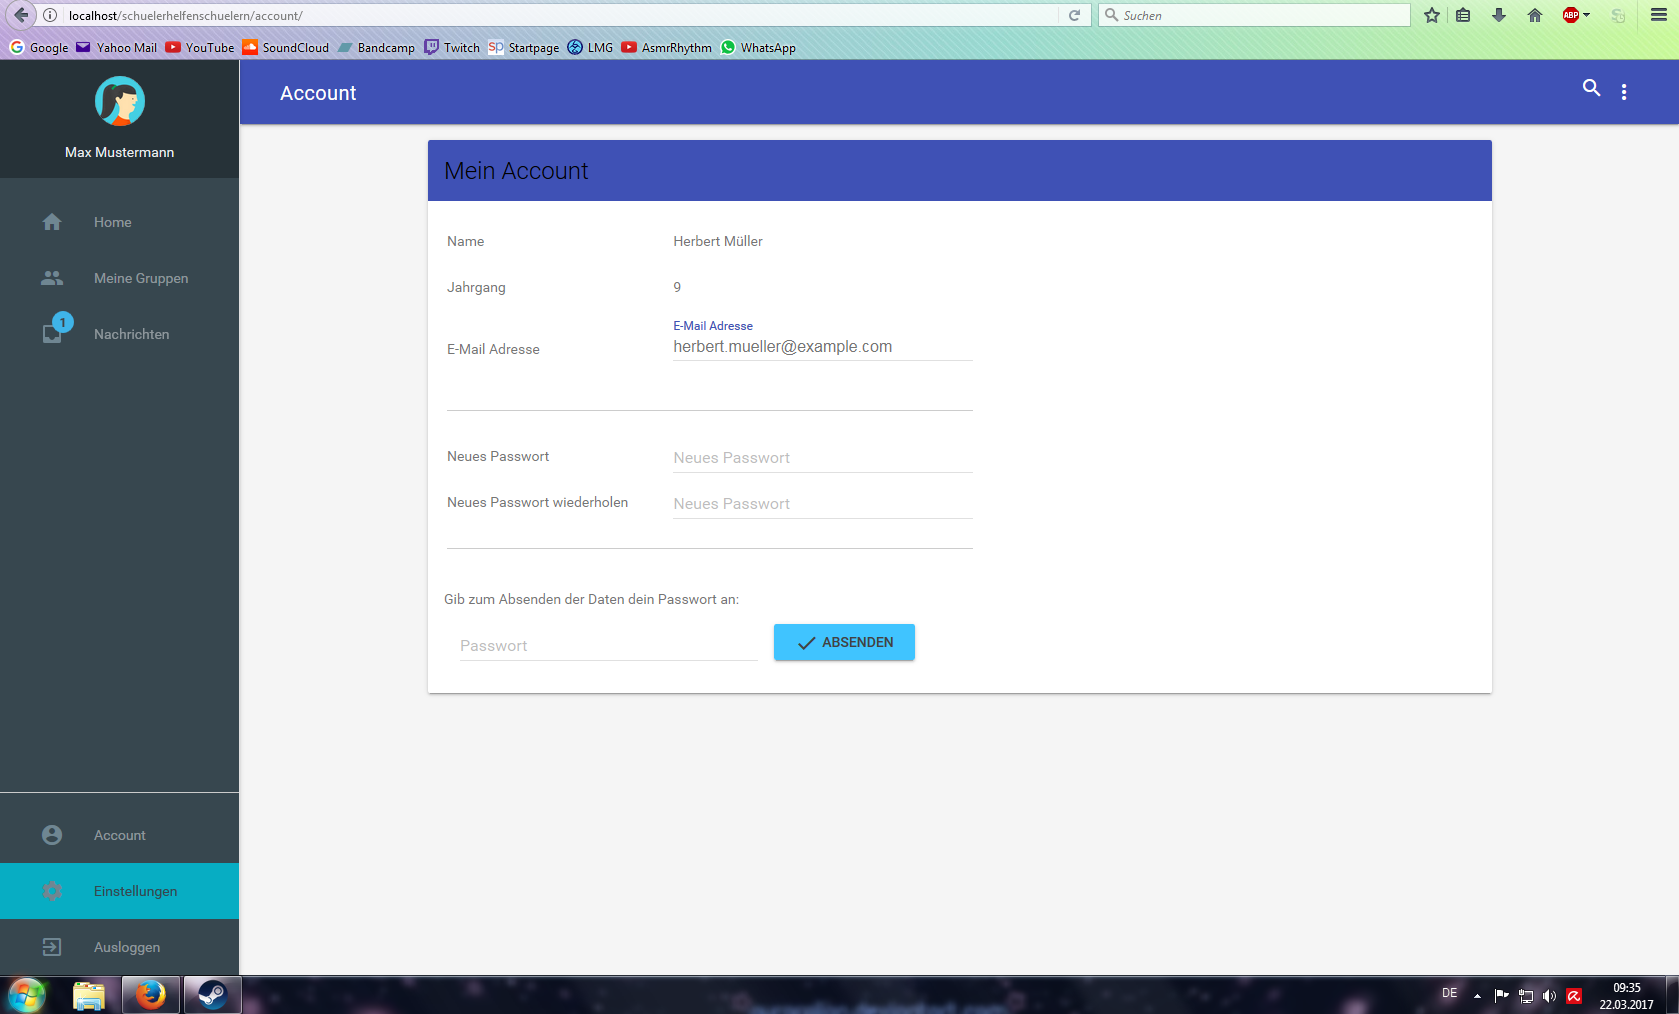Open the Adblock Plus dropdown arrow
This screenshot has height=1014, width=1679.
point(1586,15)
